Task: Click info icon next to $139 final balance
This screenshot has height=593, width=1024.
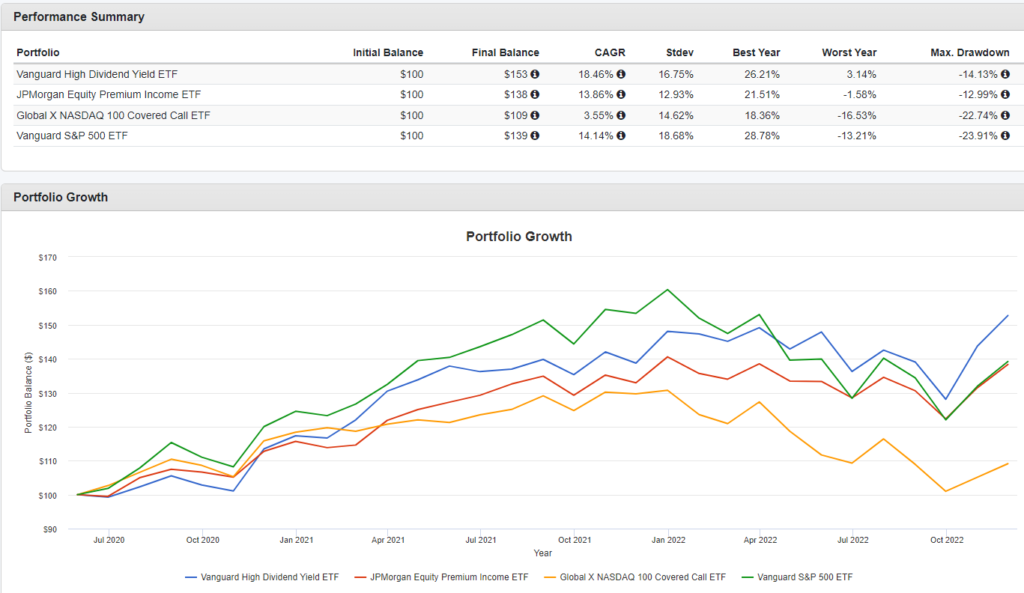Action: (535, 136)
